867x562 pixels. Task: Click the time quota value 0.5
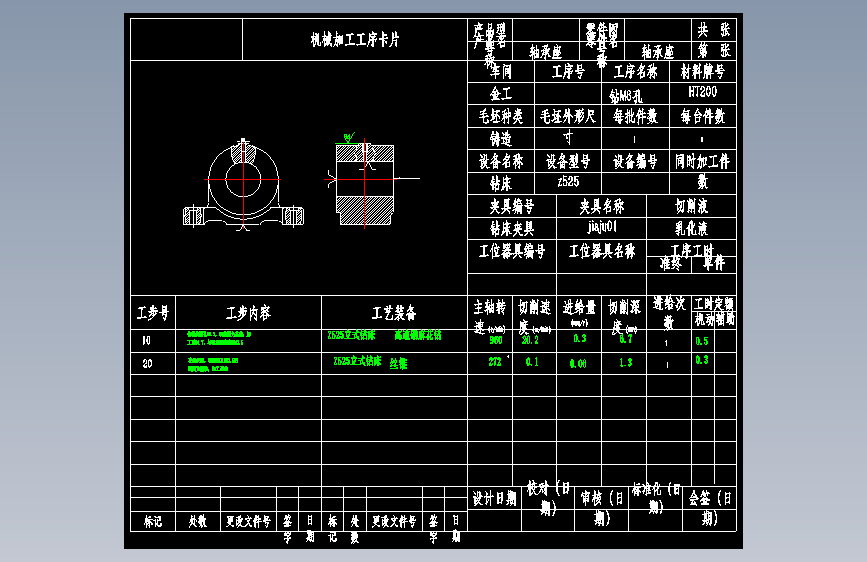[x=702, y=341]
